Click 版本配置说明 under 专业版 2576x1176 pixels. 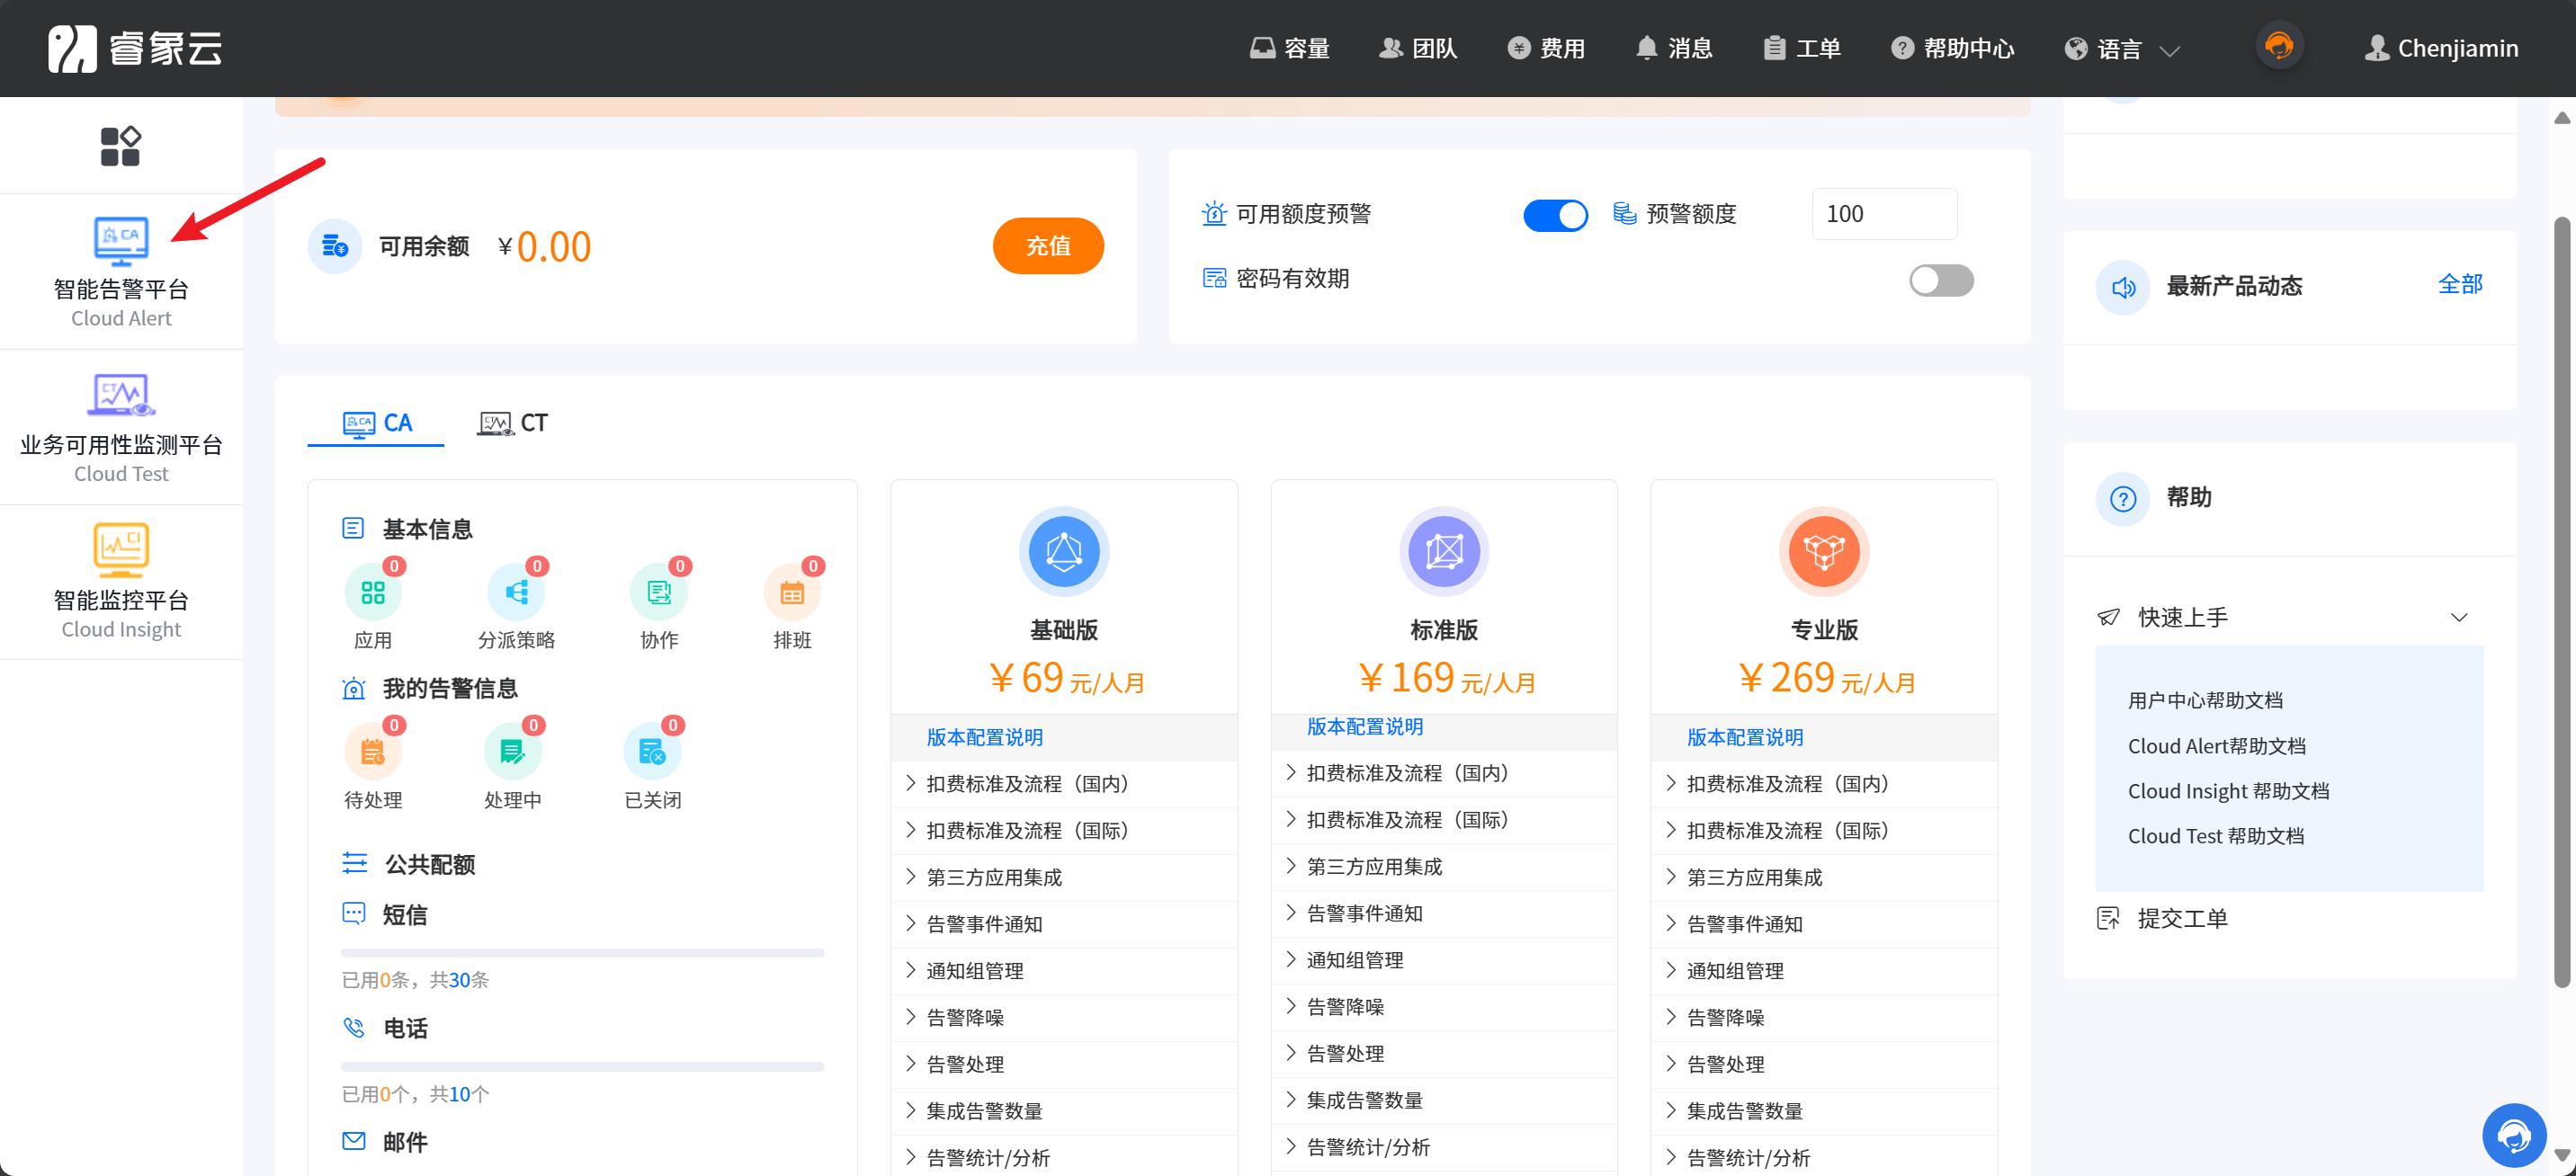pyautogui.click(x=1744, y=738)
